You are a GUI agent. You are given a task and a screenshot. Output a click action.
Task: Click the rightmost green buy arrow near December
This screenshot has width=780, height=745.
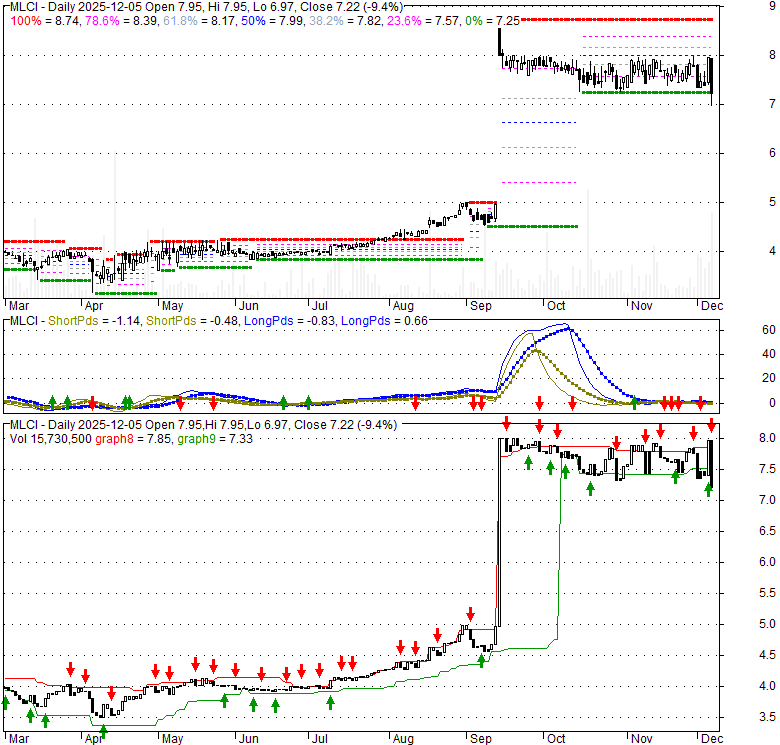coord(709,489)
